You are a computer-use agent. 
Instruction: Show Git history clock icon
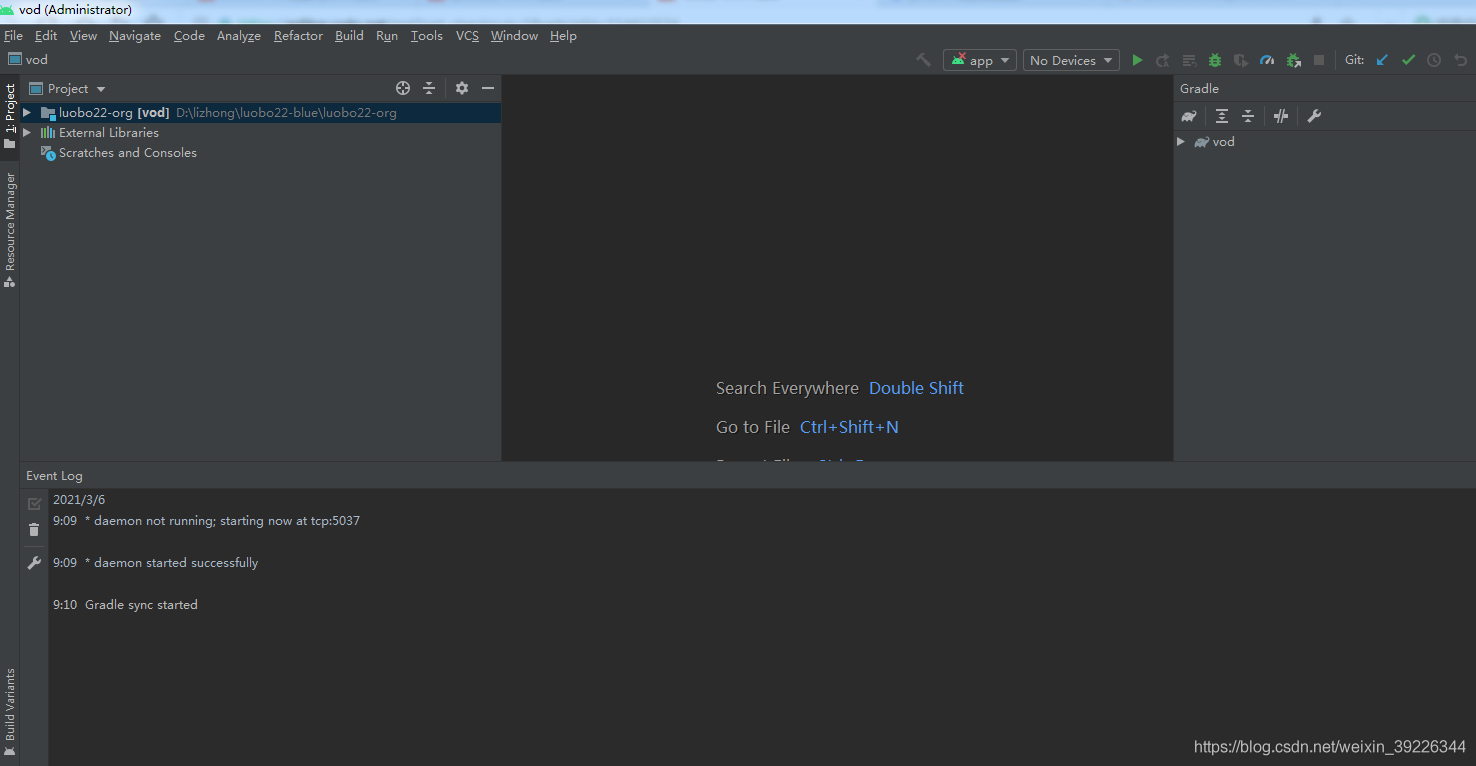[1434, 60]
